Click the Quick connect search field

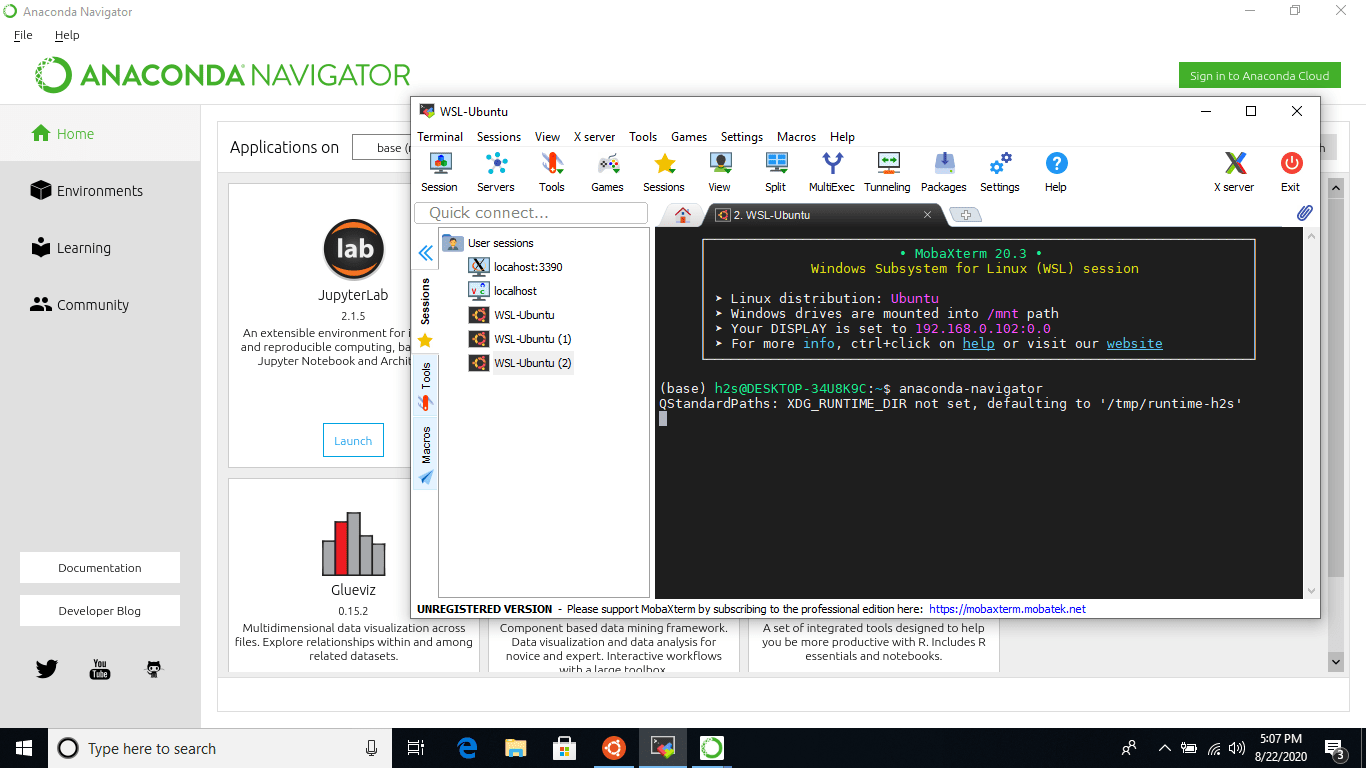coord(529,213)
